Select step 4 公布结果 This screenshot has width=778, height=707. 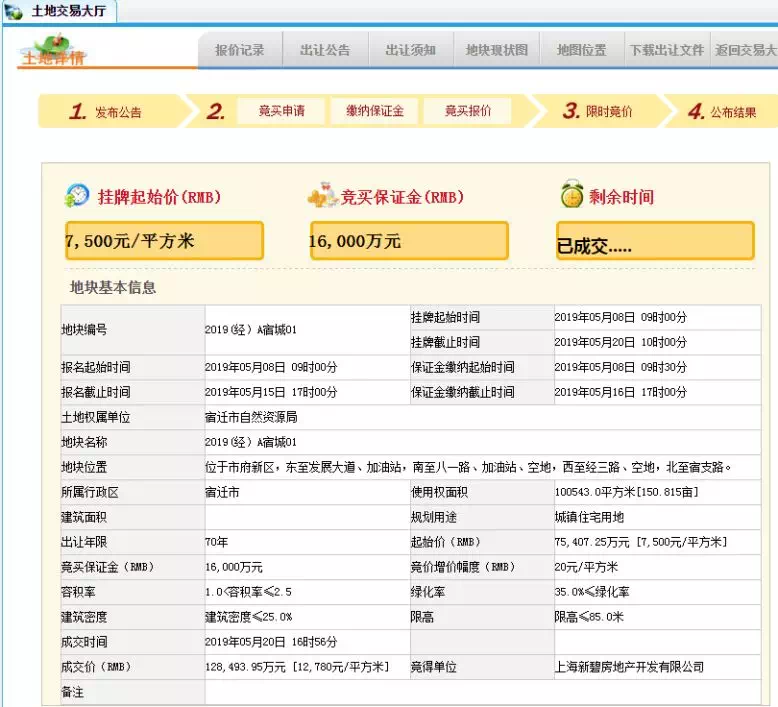(723, 112)
